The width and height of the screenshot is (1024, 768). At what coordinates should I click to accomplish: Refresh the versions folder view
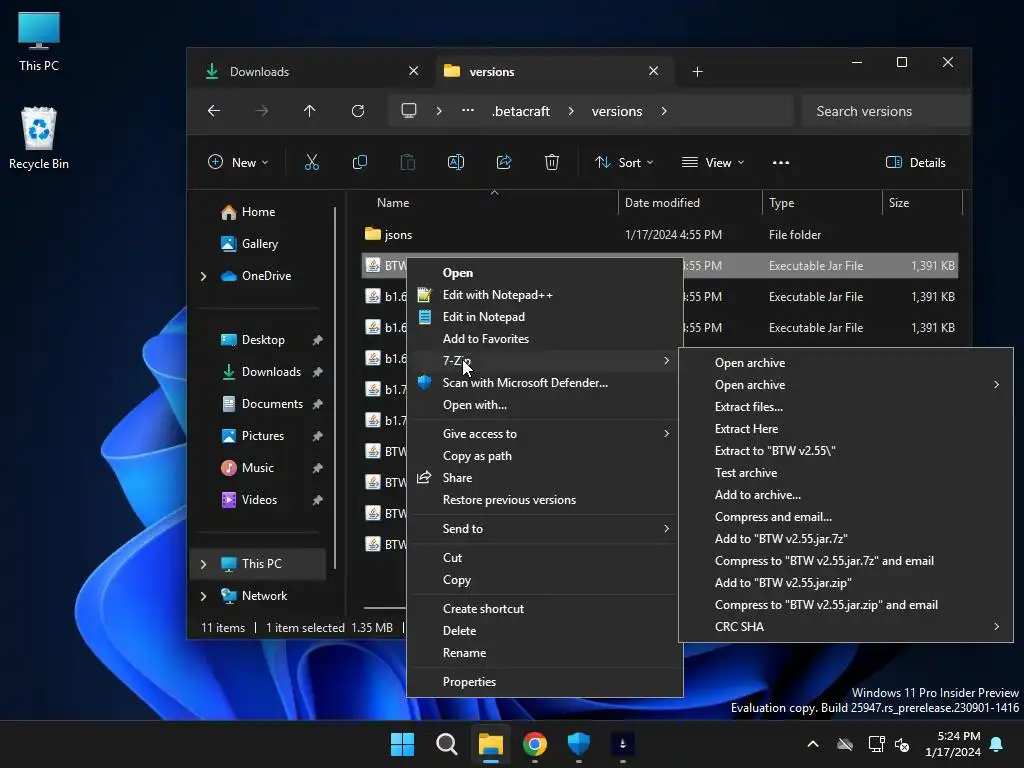point(358,111)
